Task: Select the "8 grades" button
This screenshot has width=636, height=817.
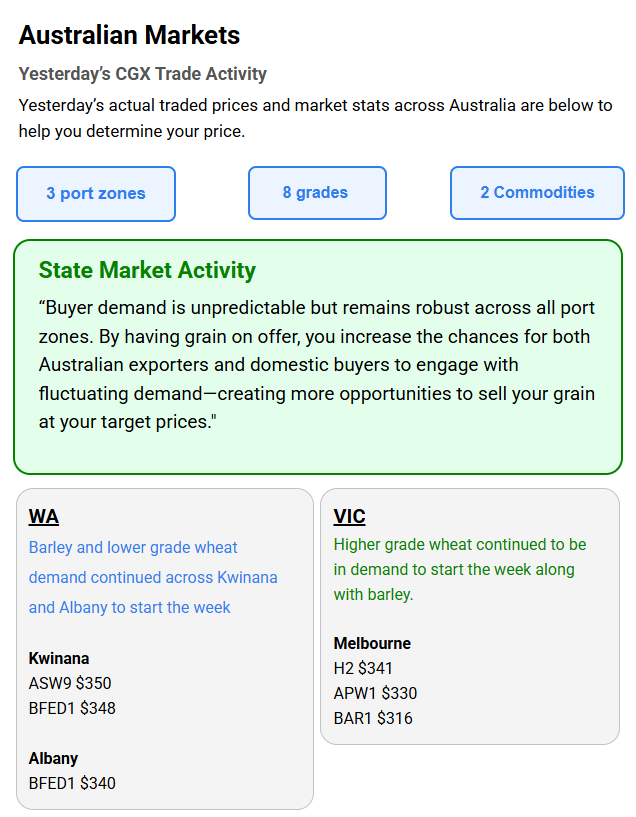Action: pos(316,193)
